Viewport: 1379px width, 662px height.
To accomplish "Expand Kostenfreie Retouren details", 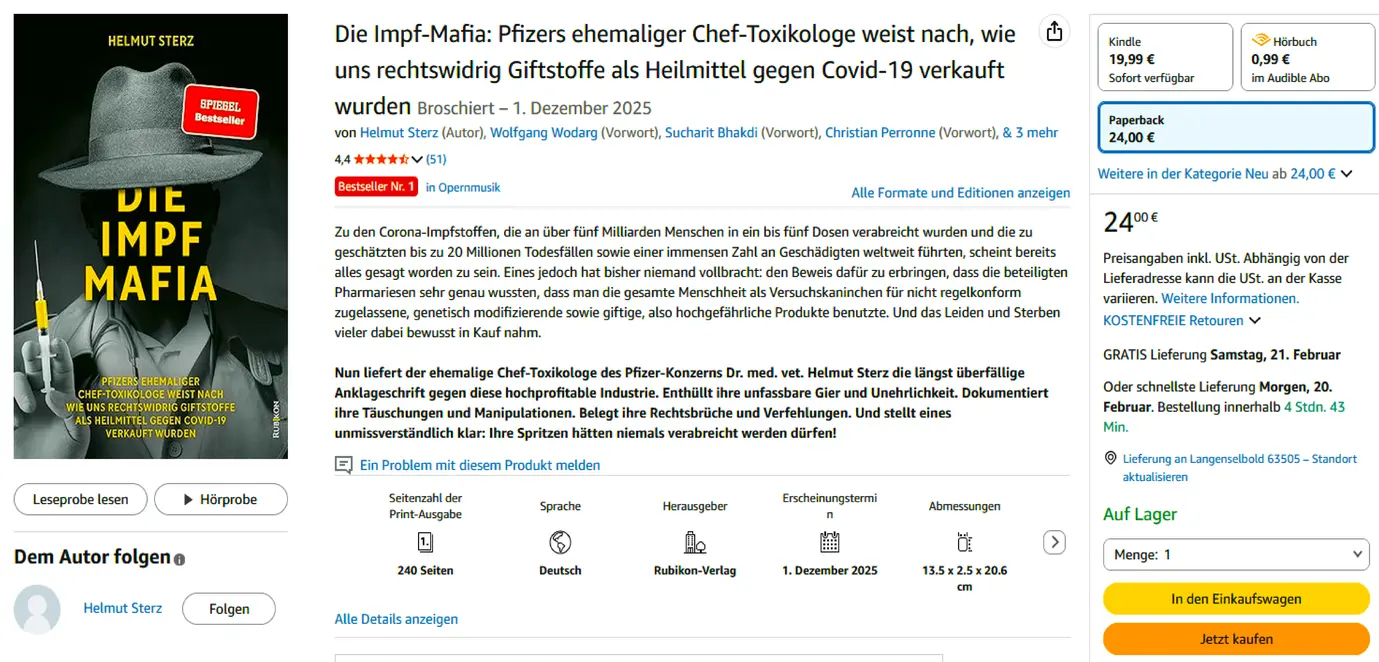I will pyautogui.click(x=1255, y=321).
